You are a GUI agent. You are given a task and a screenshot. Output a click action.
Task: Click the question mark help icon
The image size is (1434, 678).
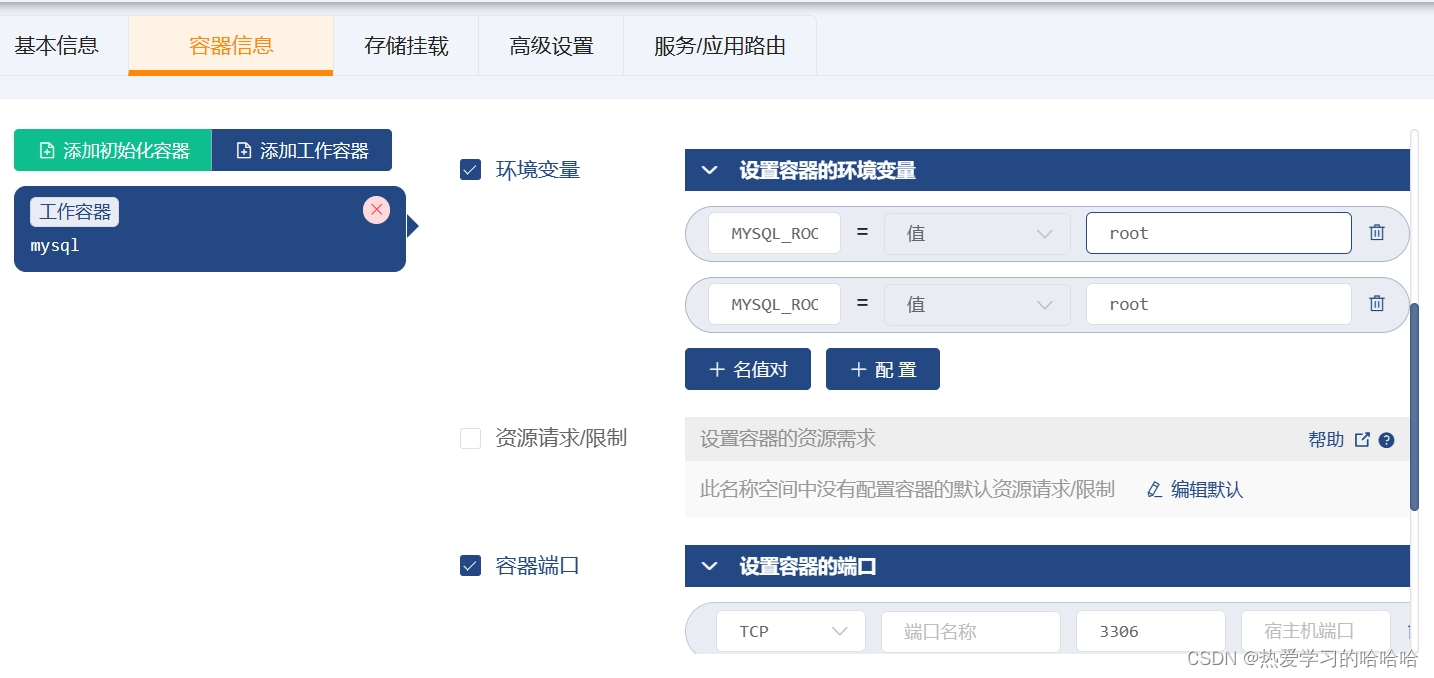pyautogui.click(x=1386, y=439)
